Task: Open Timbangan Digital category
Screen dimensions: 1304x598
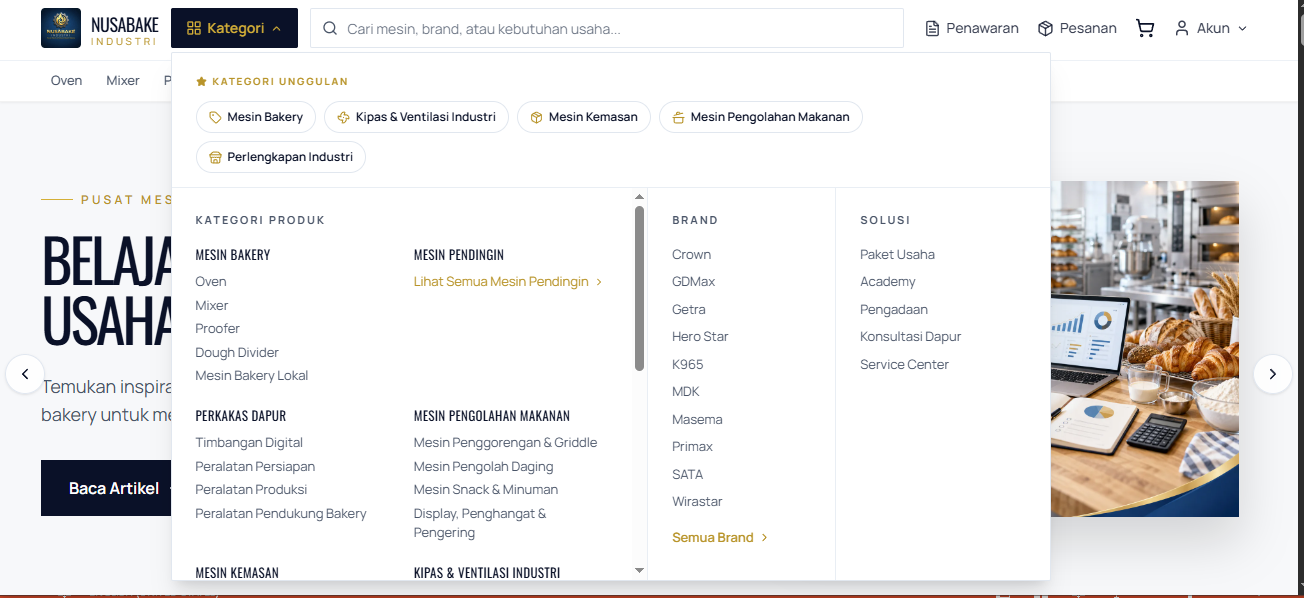Action: tap(249, 442)
